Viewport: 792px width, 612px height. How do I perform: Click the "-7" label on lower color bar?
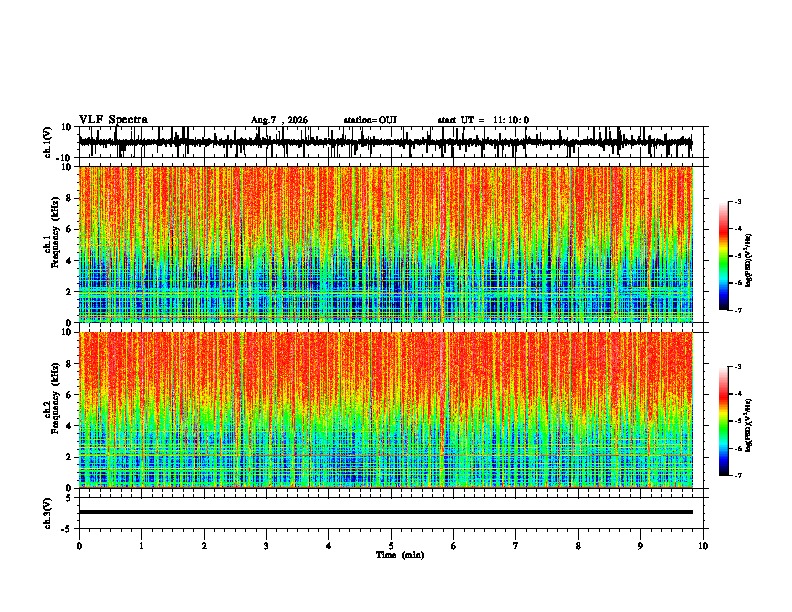pyautogui.click(x=737, y=476)
